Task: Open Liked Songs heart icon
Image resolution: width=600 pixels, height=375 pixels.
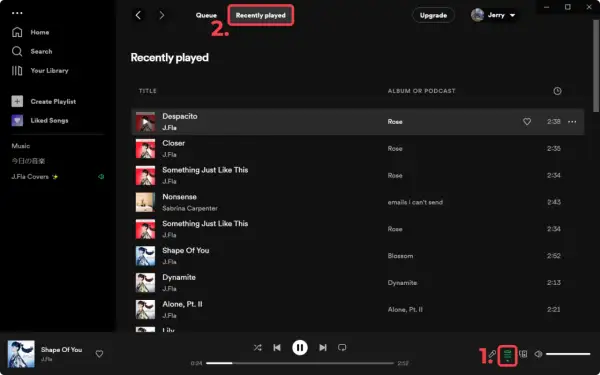Action: [17, 121]
